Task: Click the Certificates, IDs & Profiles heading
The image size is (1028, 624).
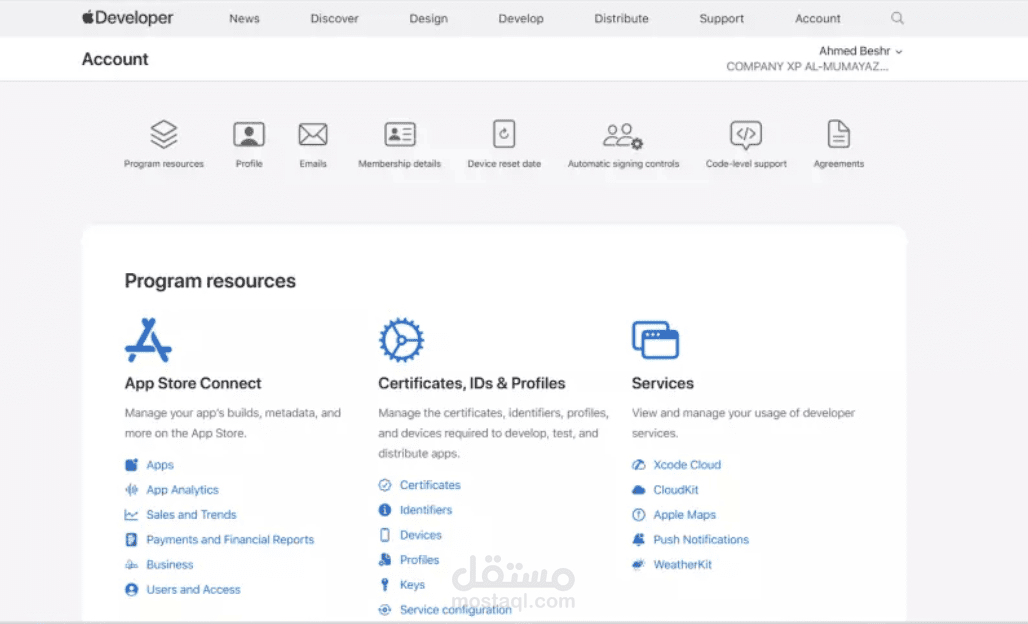Action: click(471, 383)
